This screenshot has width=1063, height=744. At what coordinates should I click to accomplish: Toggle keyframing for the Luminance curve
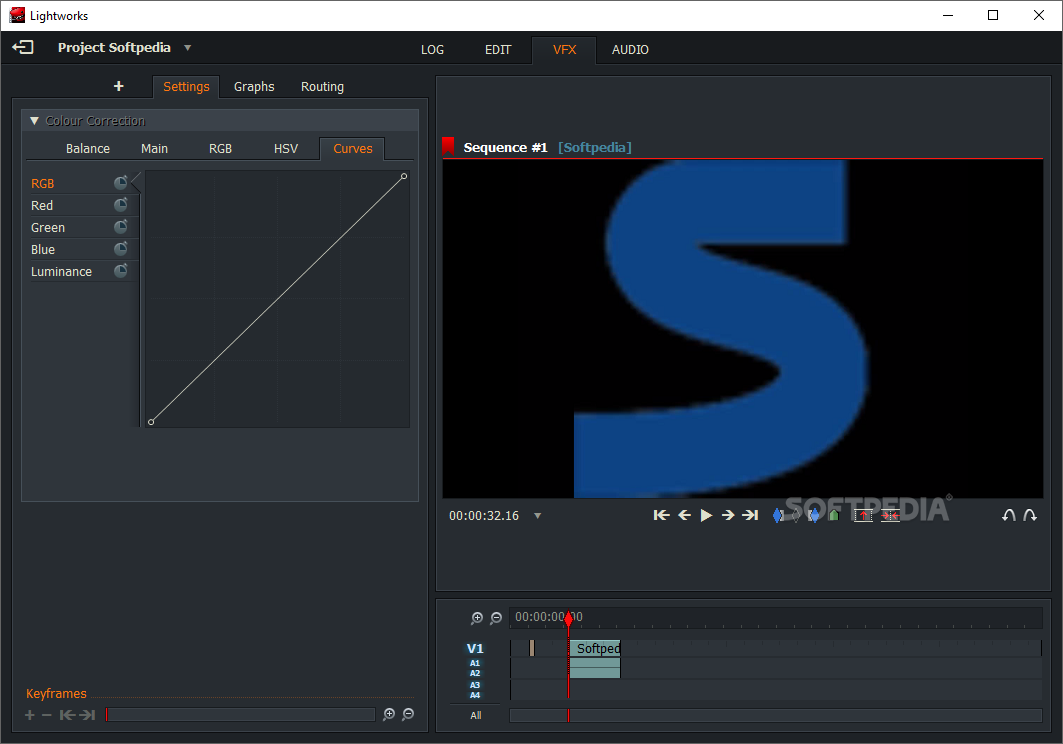(121, 271)
